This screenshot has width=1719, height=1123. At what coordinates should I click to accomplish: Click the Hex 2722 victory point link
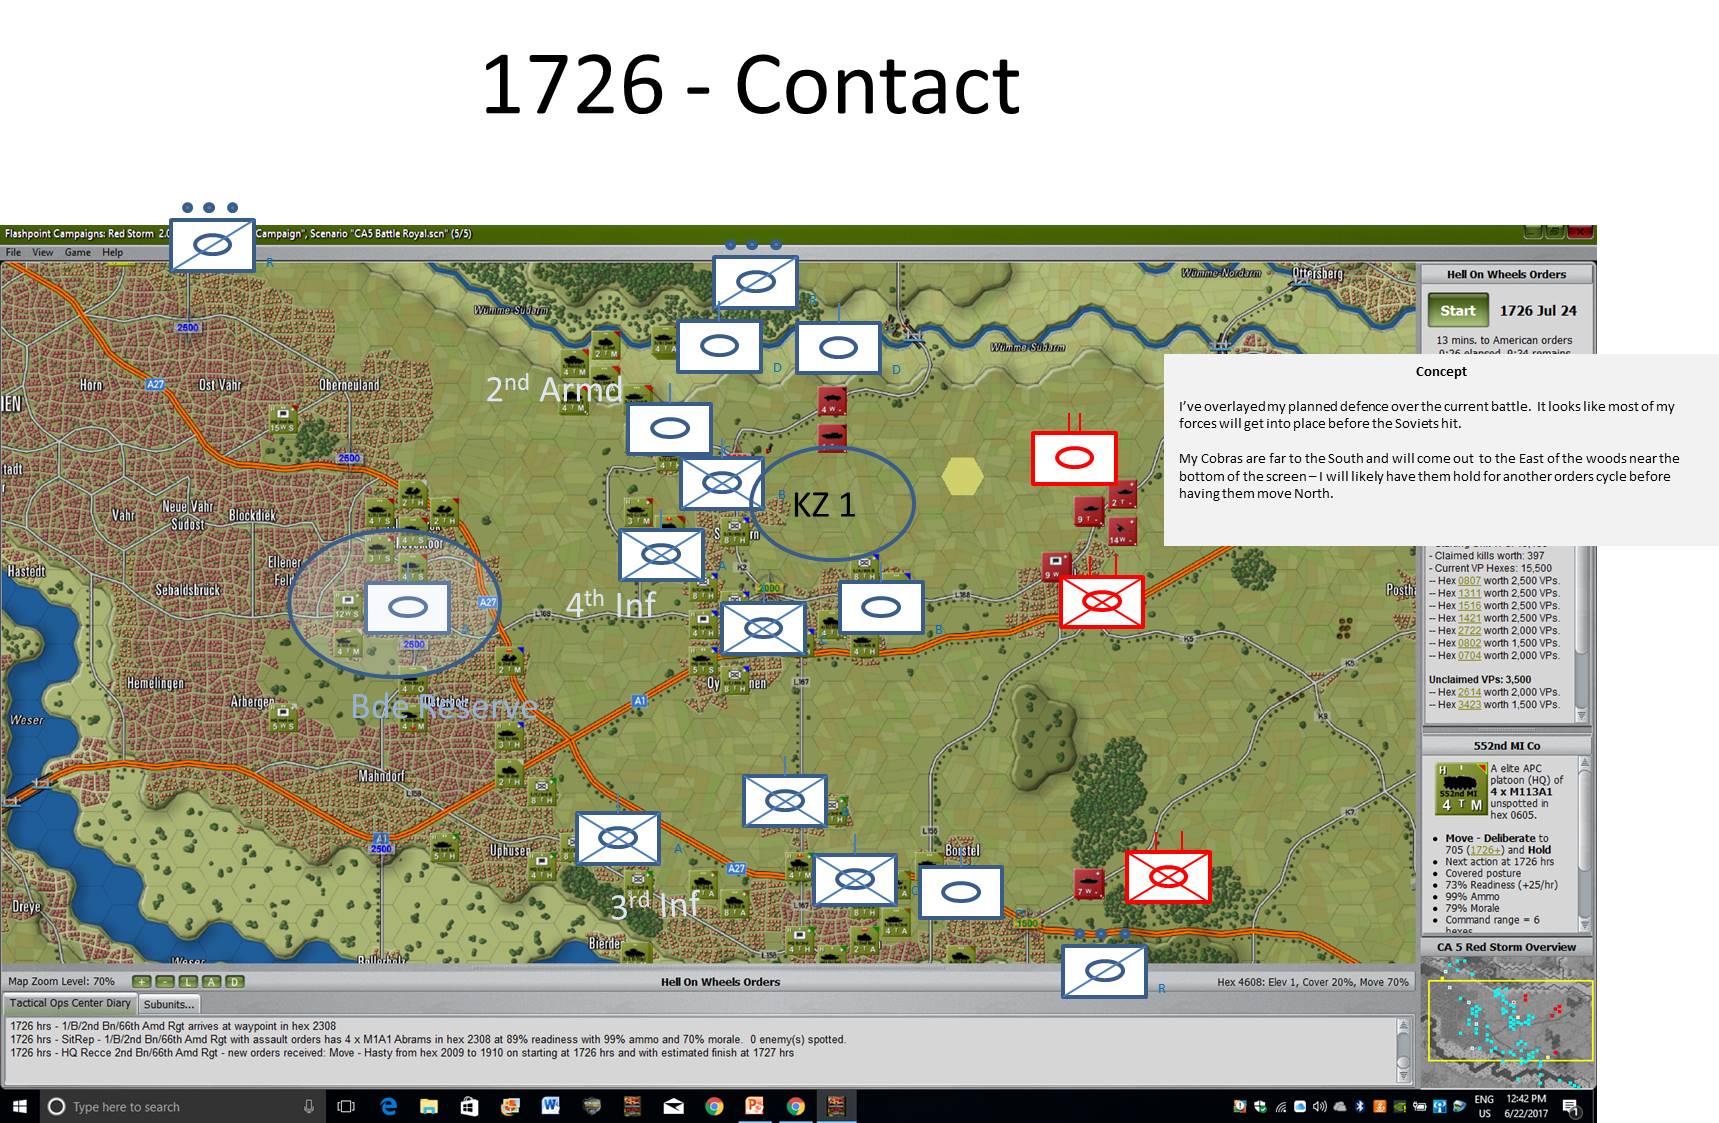point(1469,631)
